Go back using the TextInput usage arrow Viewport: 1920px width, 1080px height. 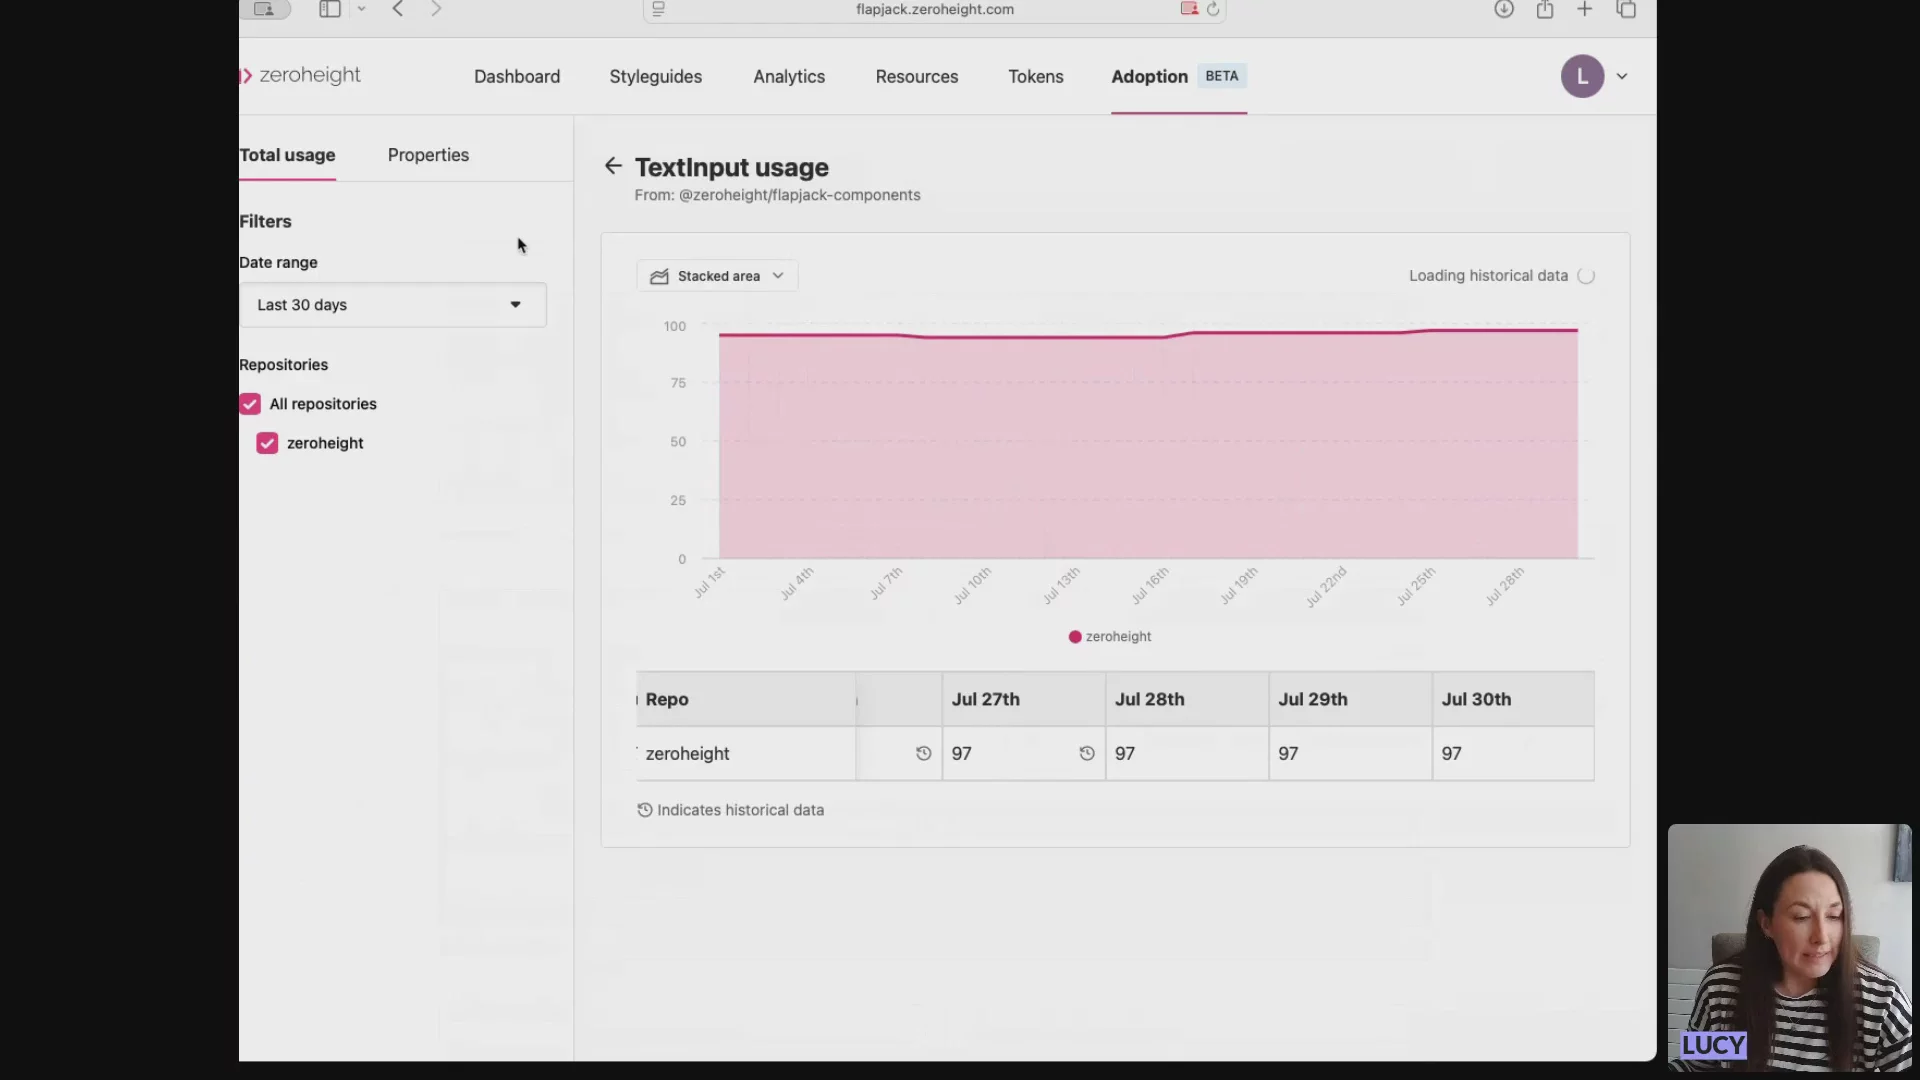613,166
